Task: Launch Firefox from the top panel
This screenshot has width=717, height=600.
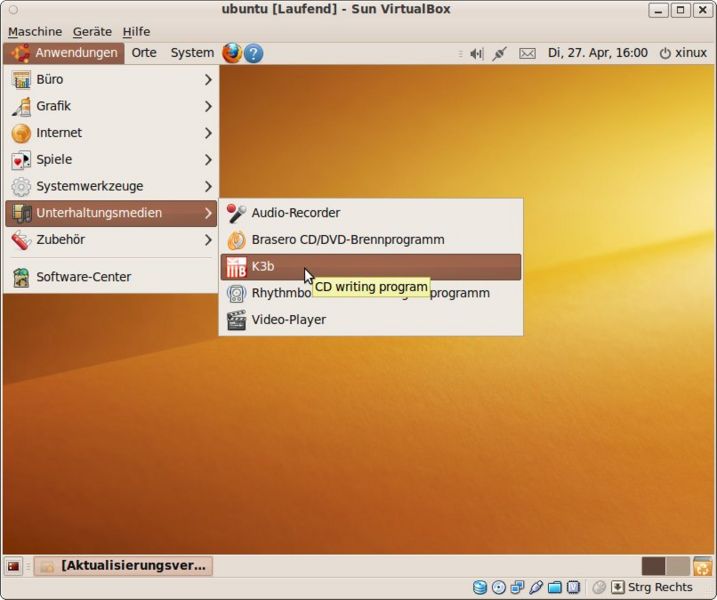Action: 232,53
